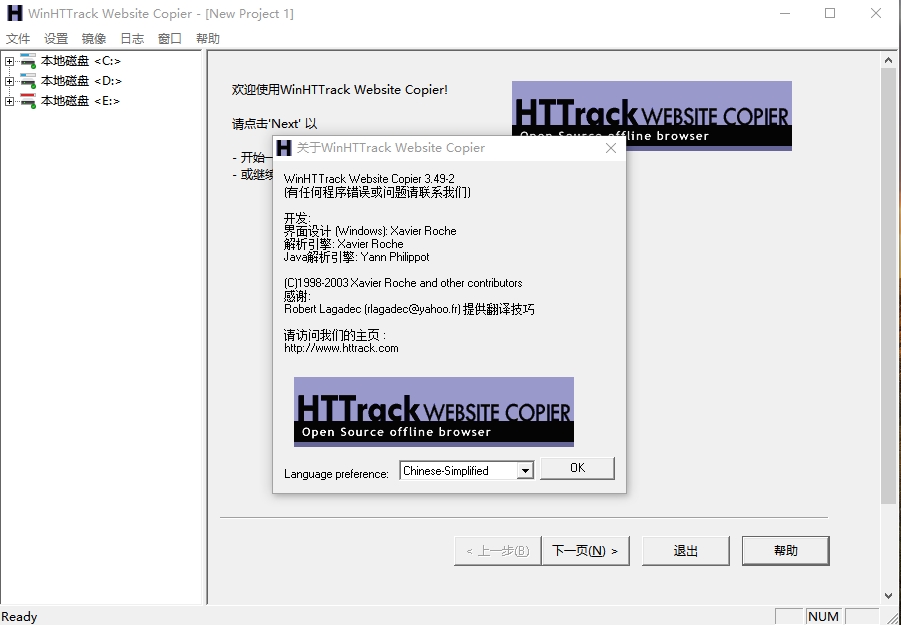Click the main window HTTrack app icon
The image size is (901, 625).
[14, 13]
